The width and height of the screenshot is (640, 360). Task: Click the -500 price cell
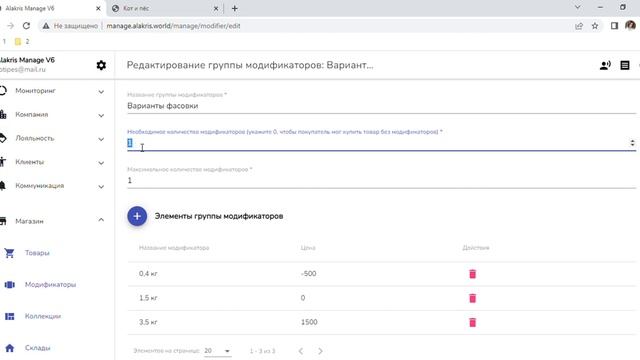pos(308,273)
